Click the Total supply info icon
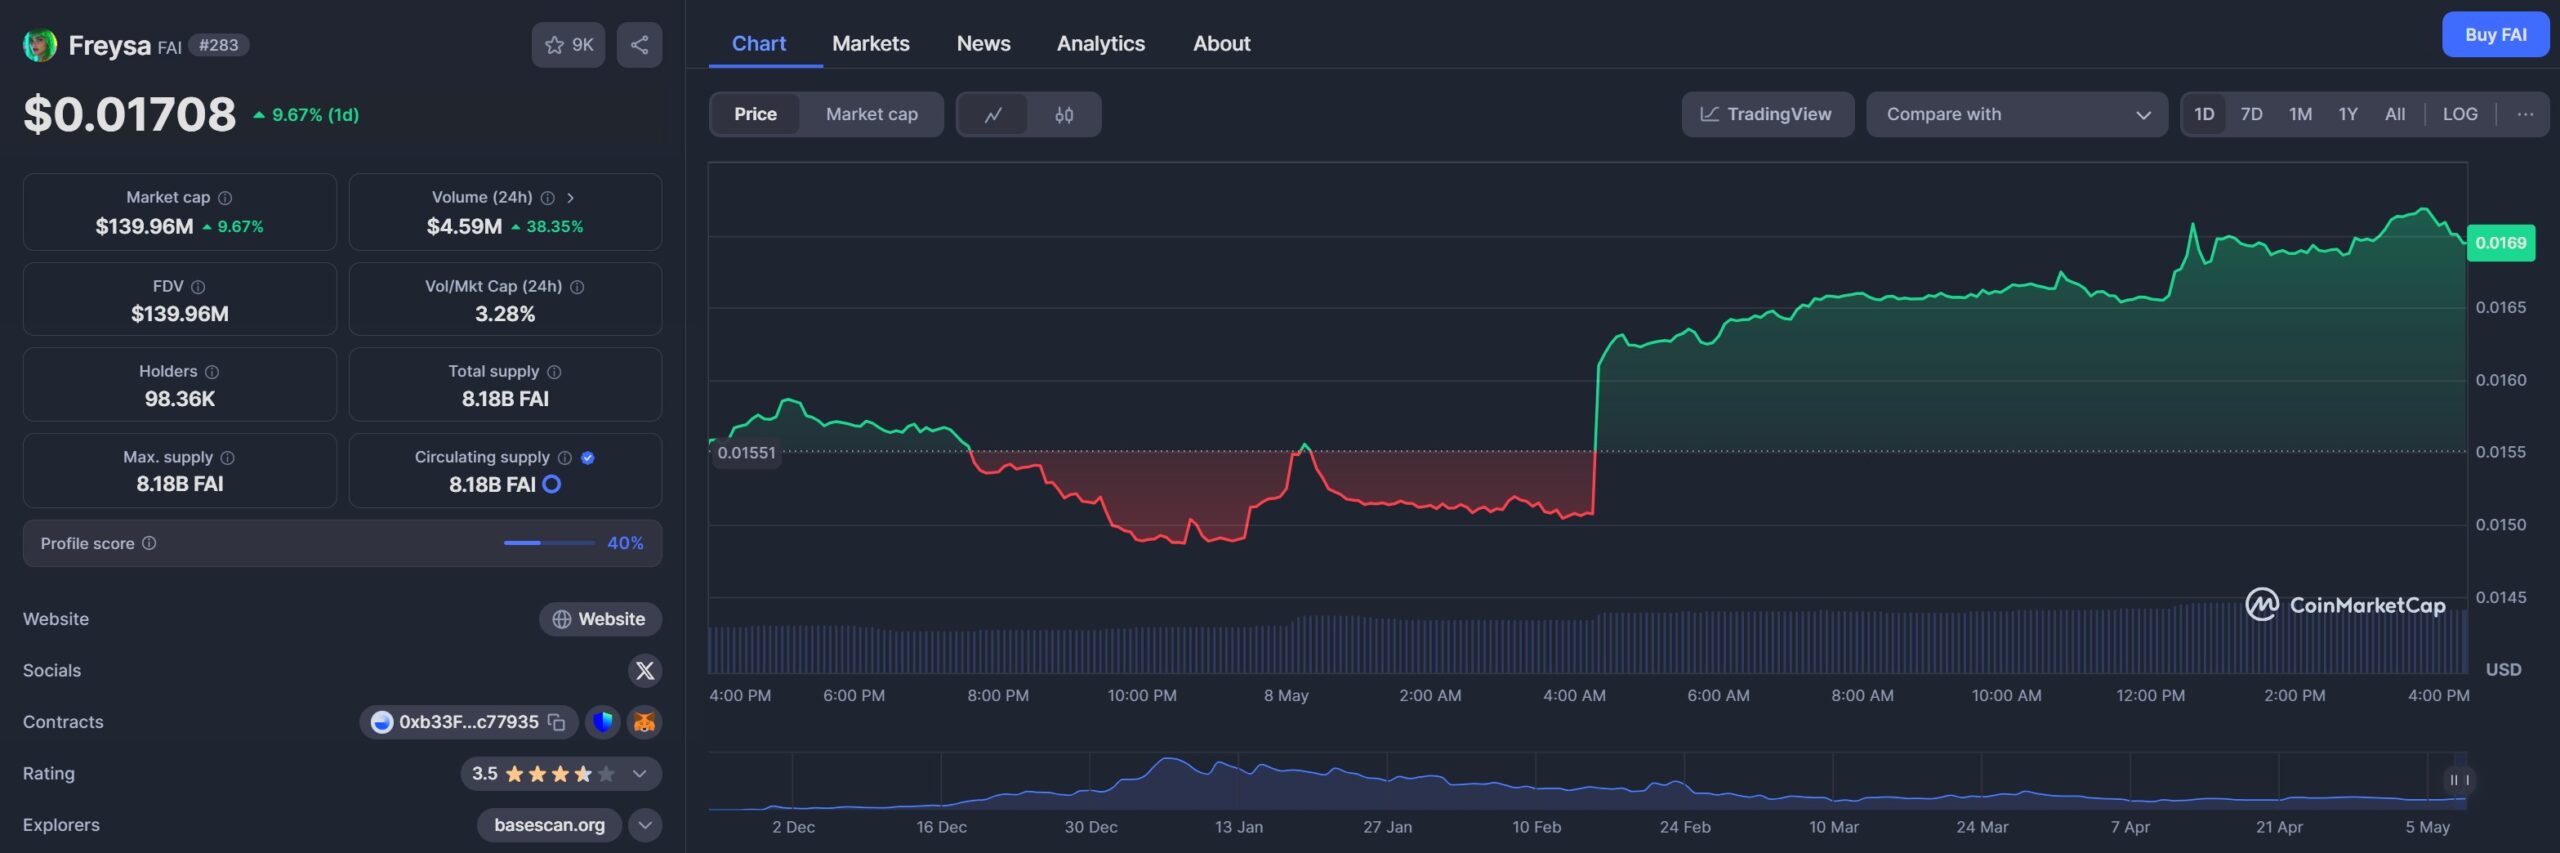The image size is (2560, 853). pyautogui.click(x=554, y=372)
